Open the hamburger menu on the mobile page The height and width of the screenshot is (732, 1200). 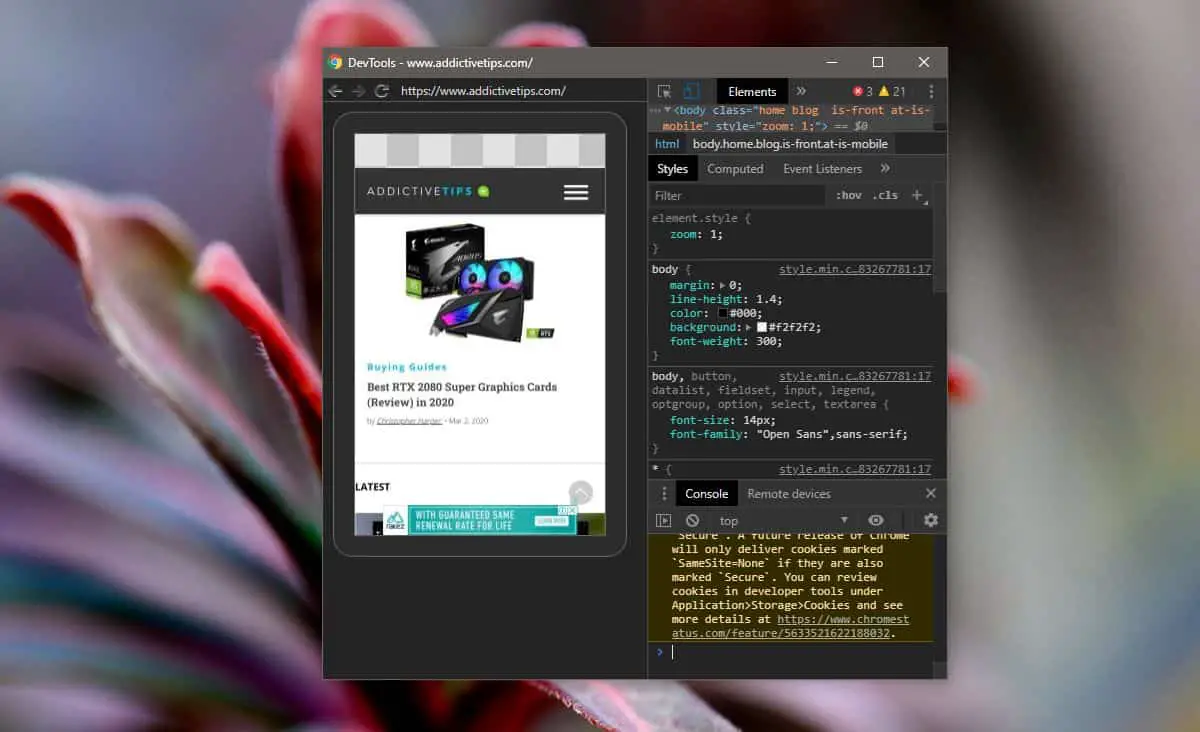click(576, 192)
